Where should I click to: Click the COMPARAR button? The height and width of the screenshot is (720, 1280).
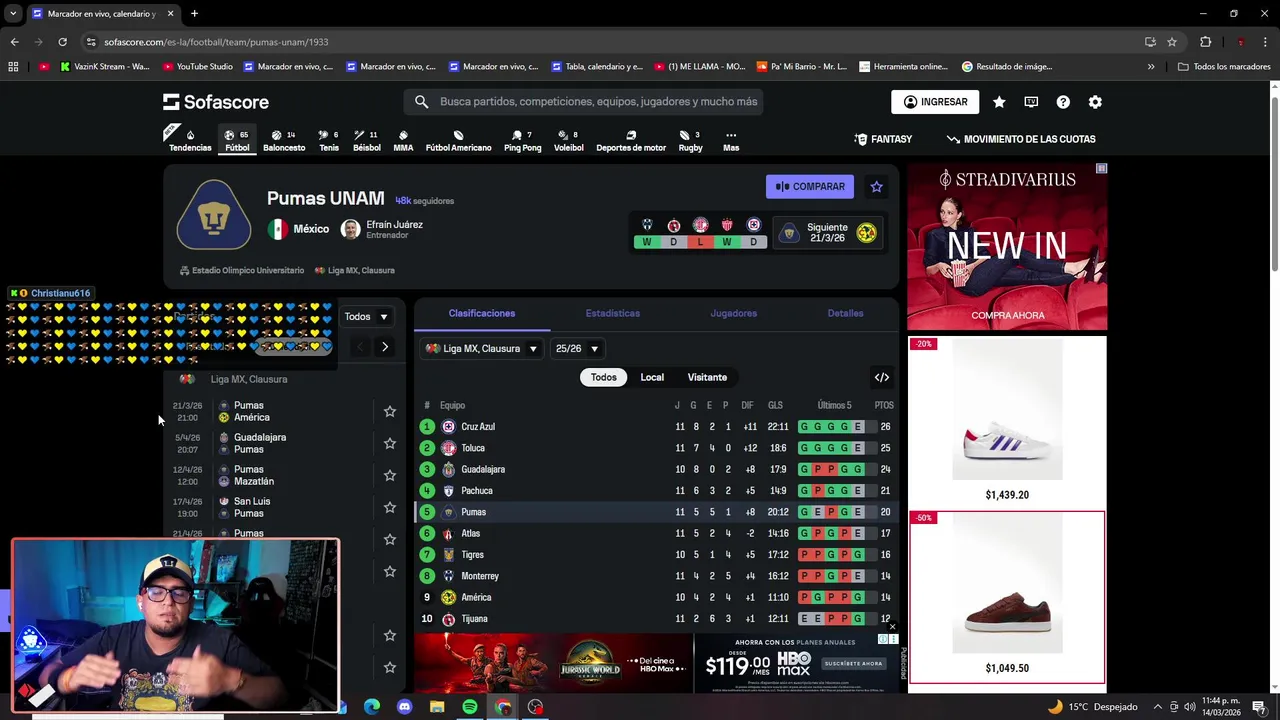pos(810,186)
